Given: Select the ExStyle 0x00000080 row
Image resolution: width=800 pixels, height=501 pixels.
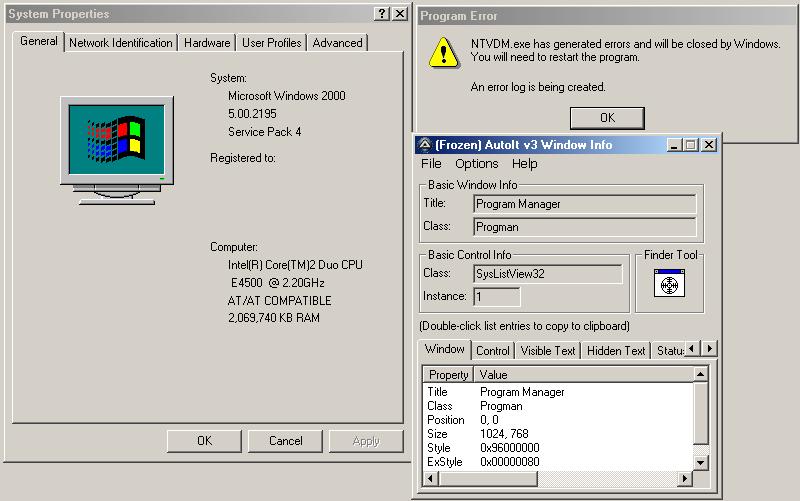Looking at the screenshot, I should [x=558, y=462].
